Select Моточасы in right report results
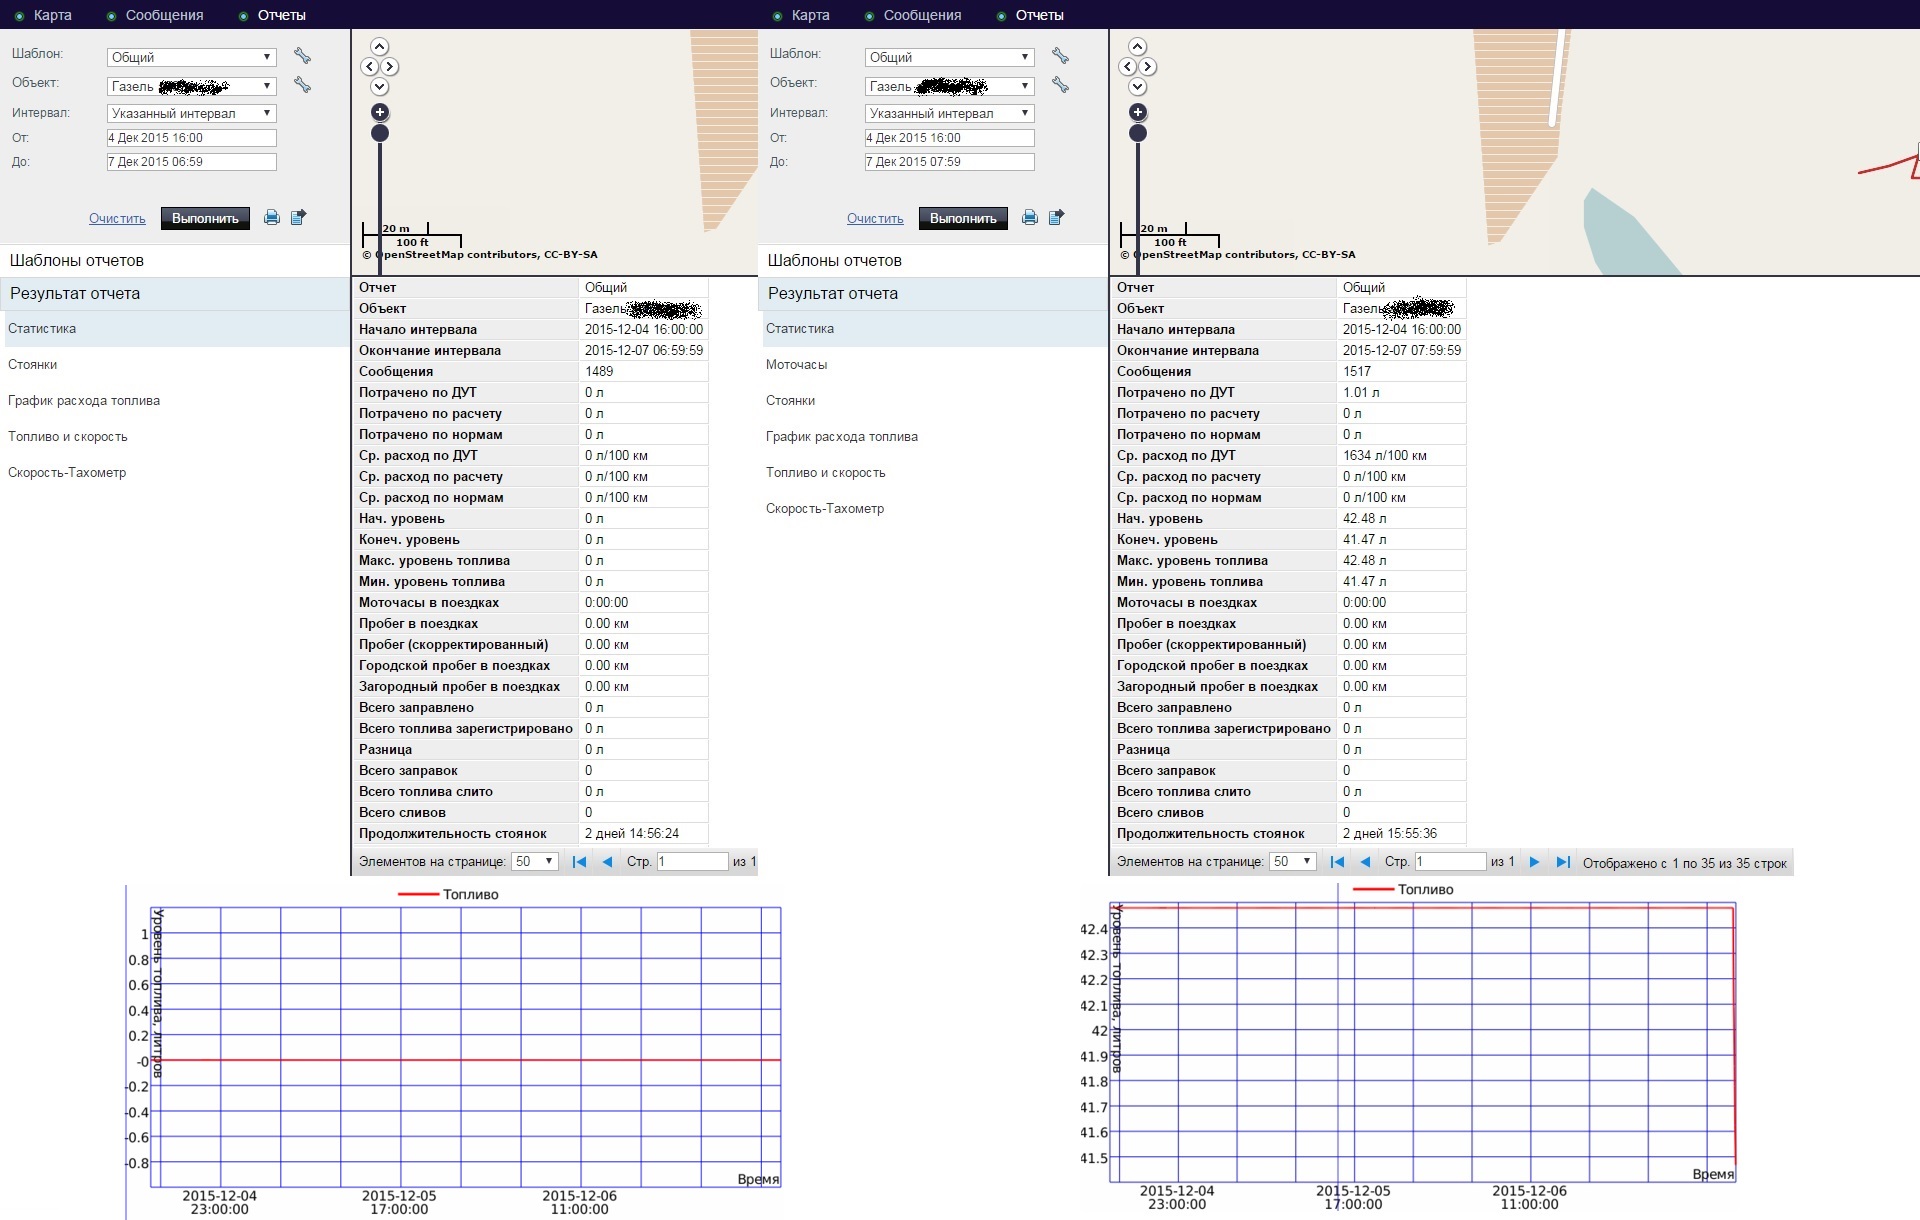 click(796, 365)
